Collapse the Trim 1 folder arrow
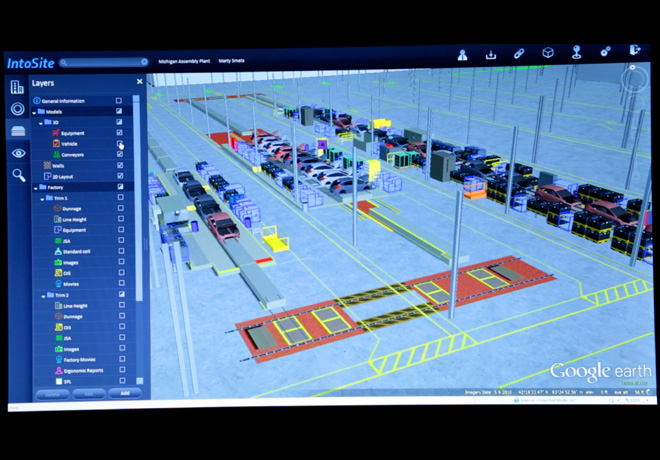 point(42,199)
